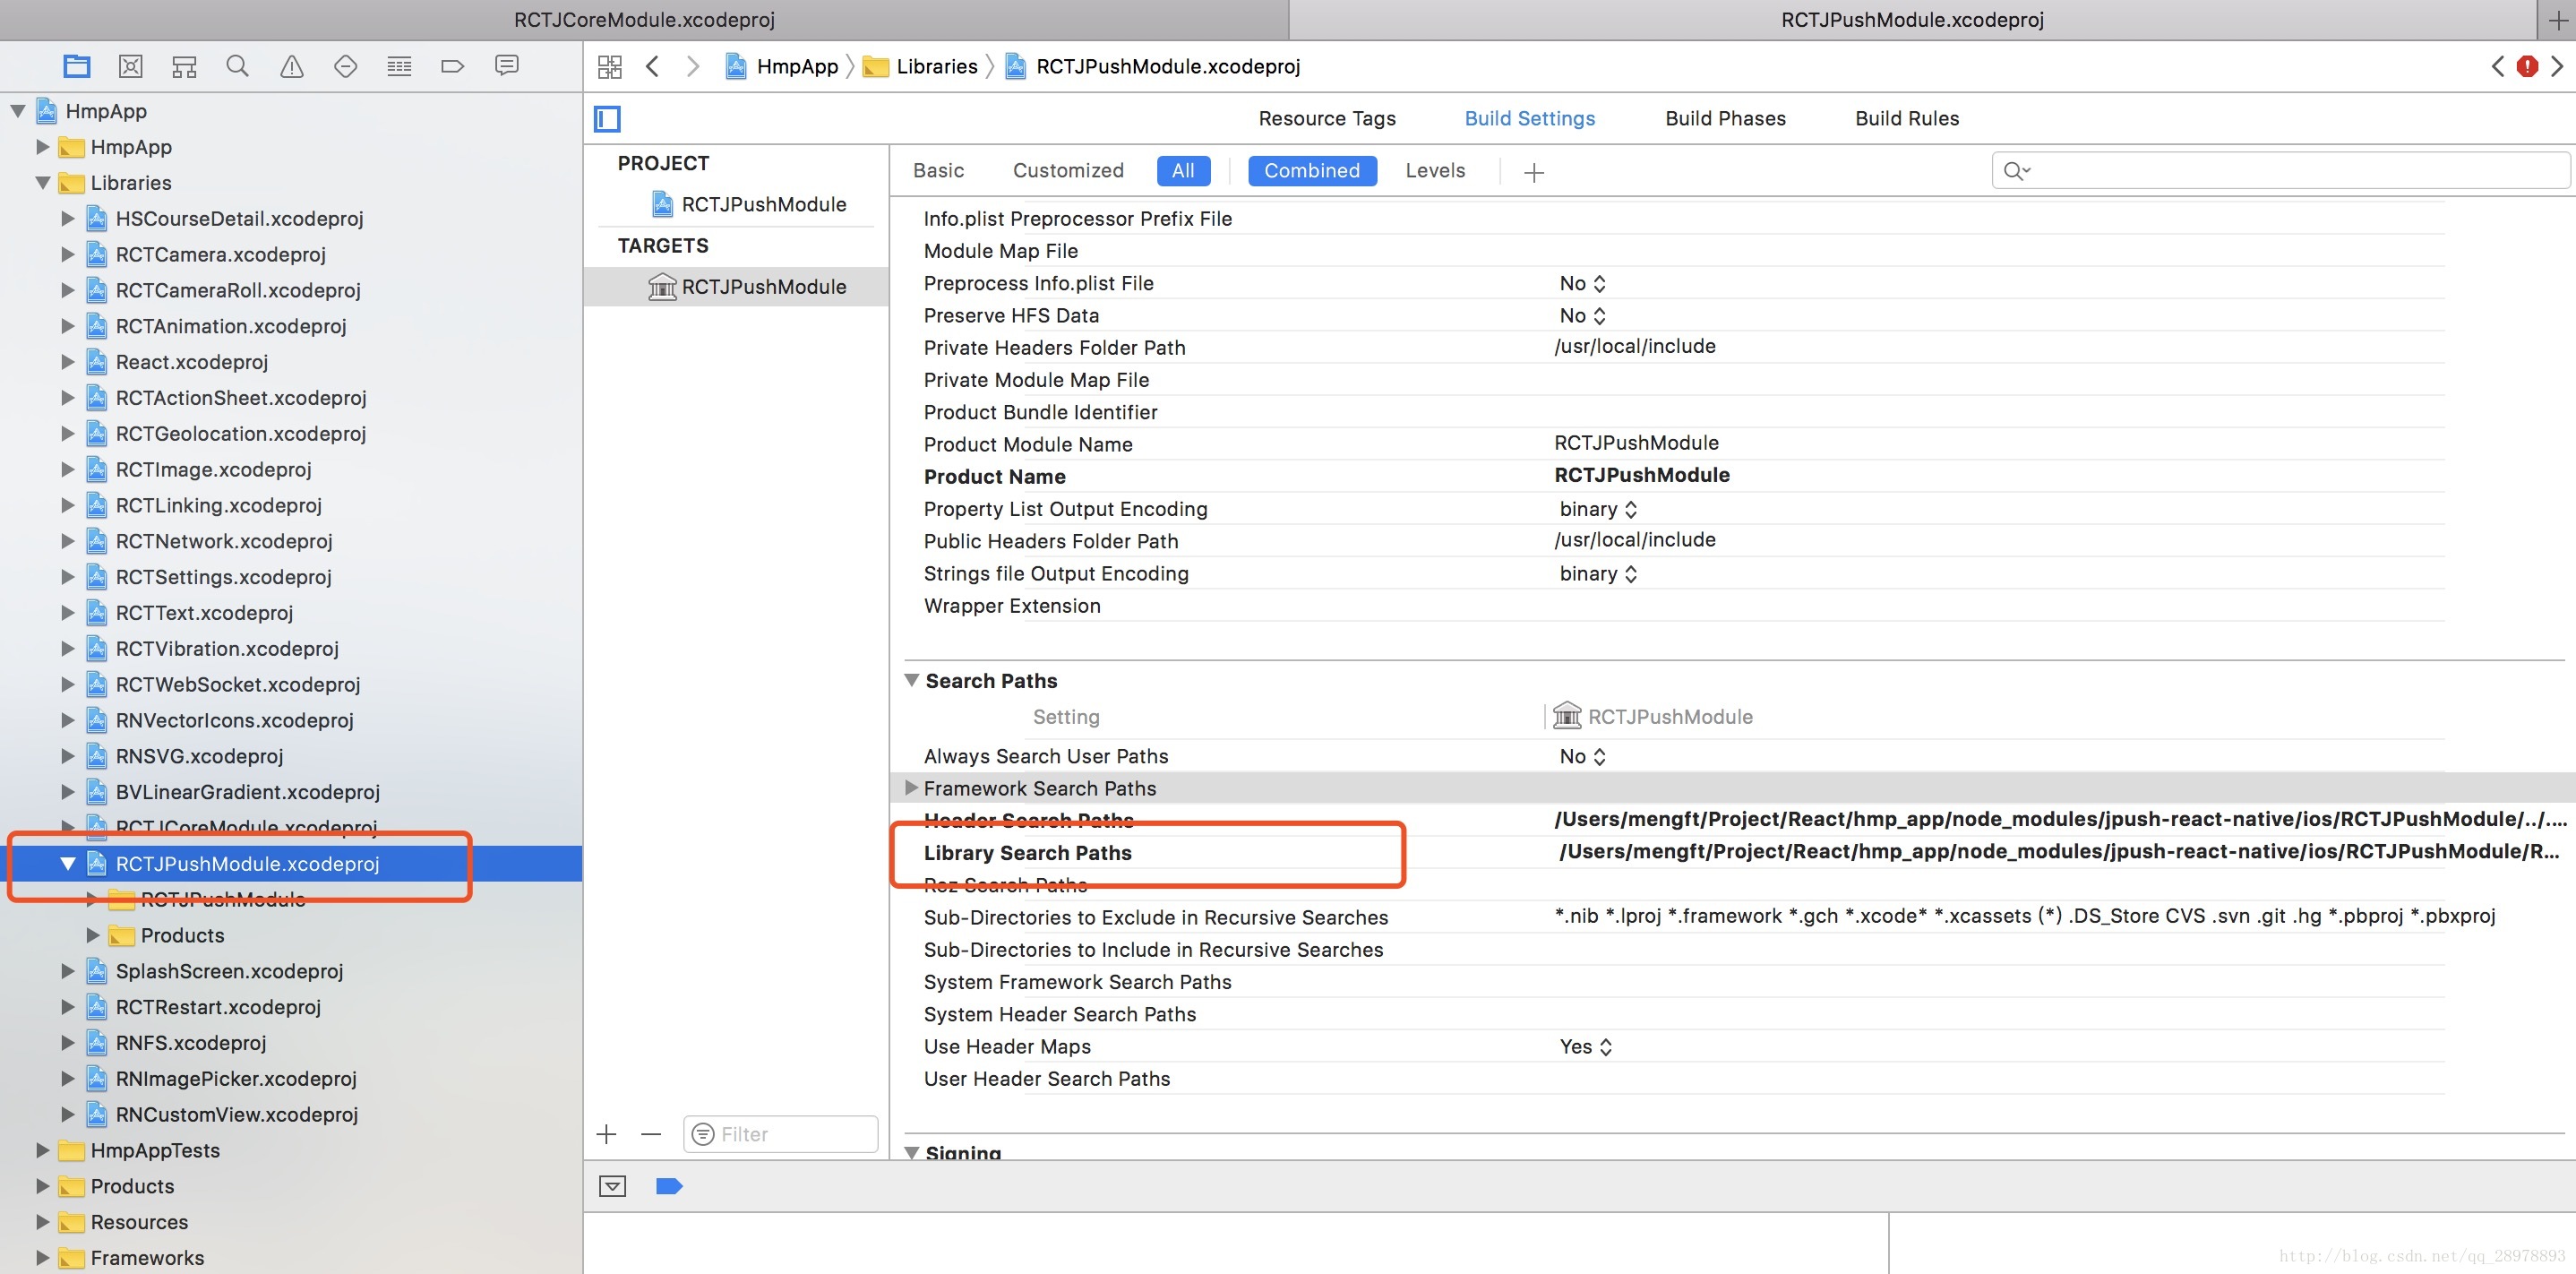Switch to Build Phases tab

click(x=1725, y=116)
